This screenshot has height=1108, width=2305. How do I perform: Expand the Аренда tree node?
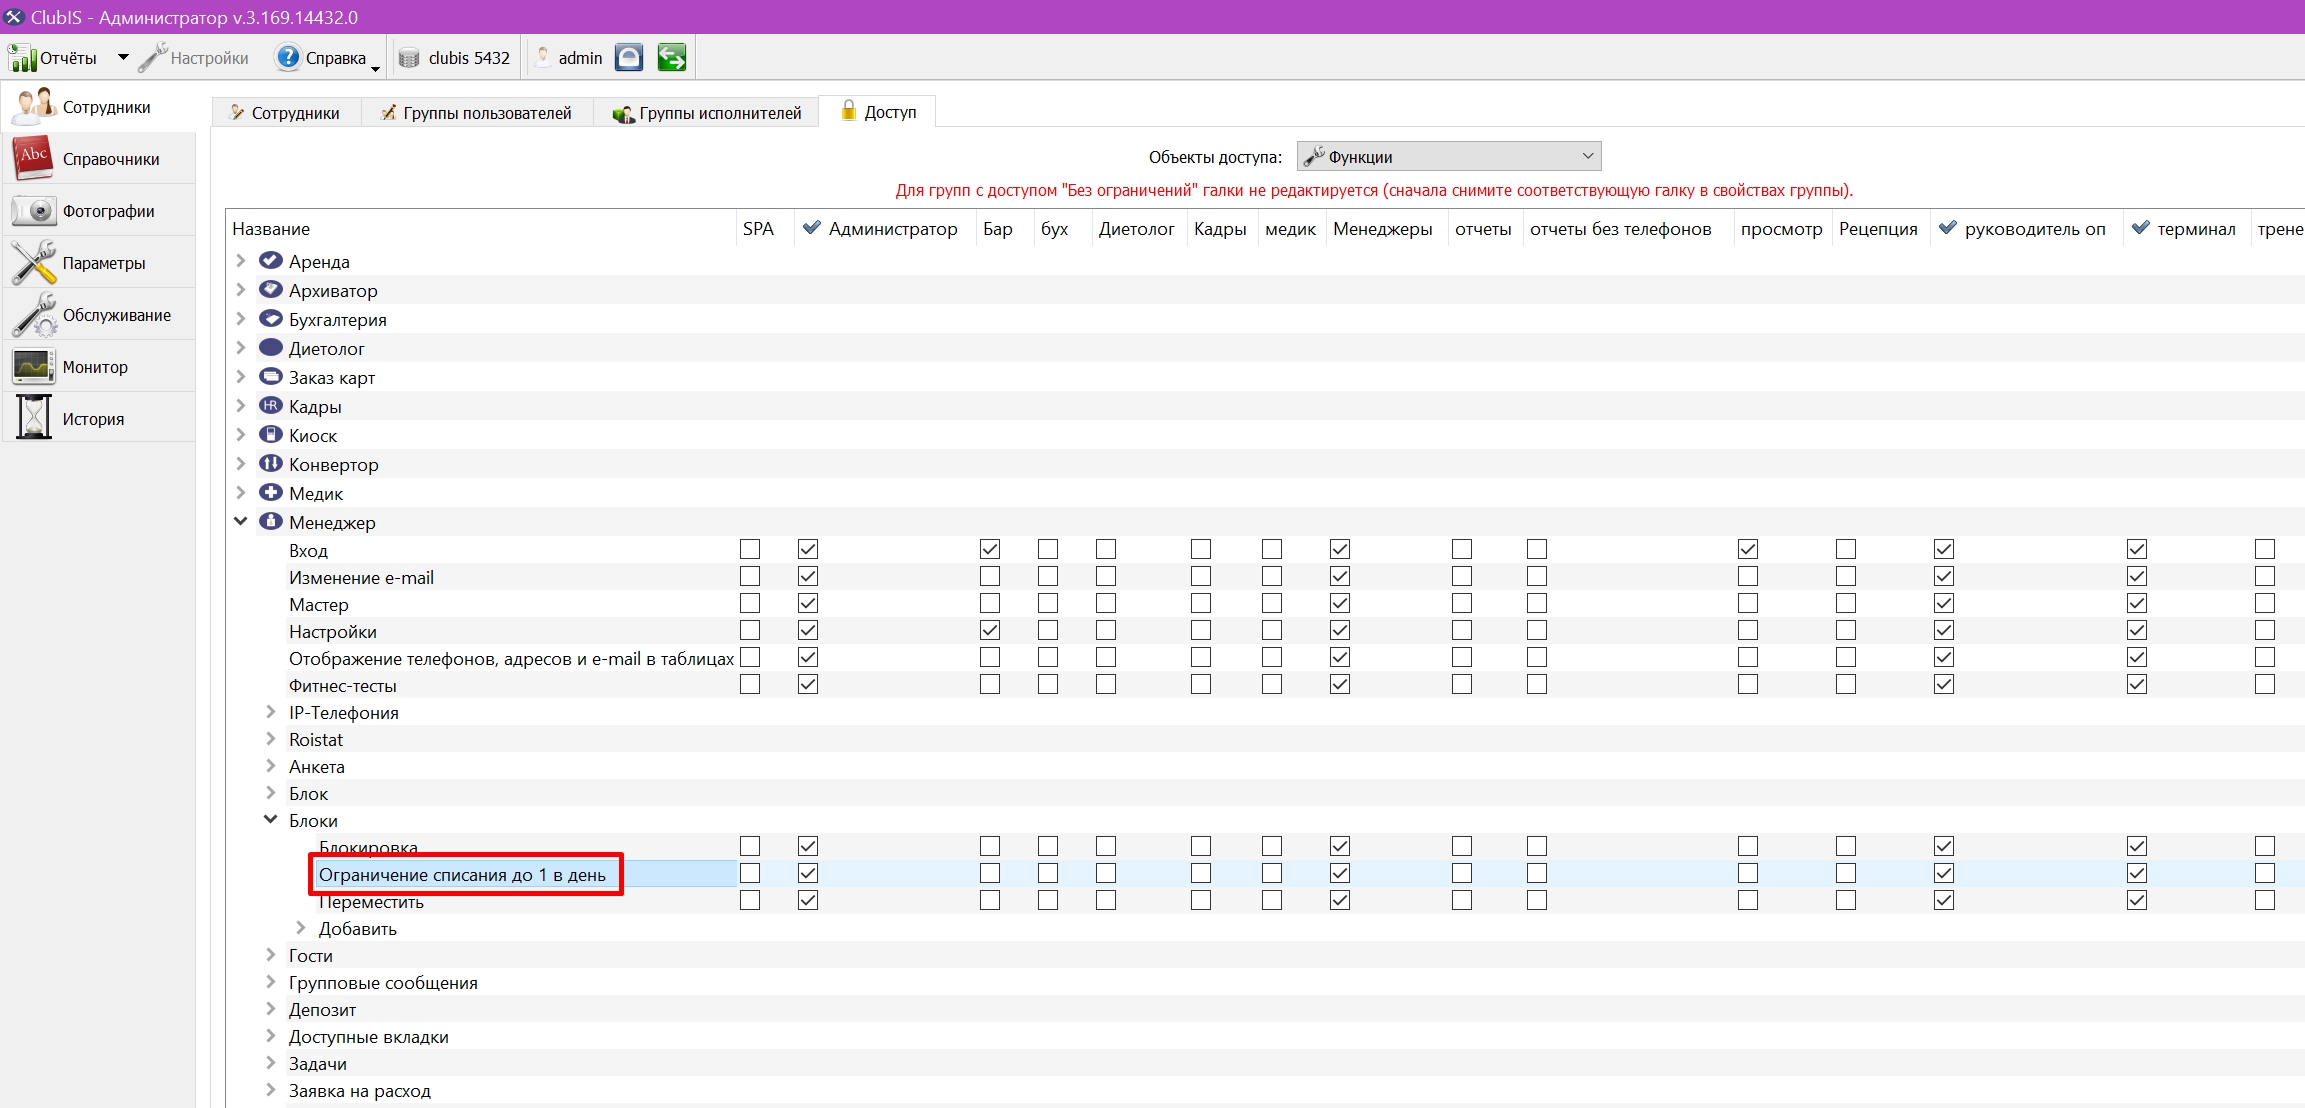[x=241, y=261]
